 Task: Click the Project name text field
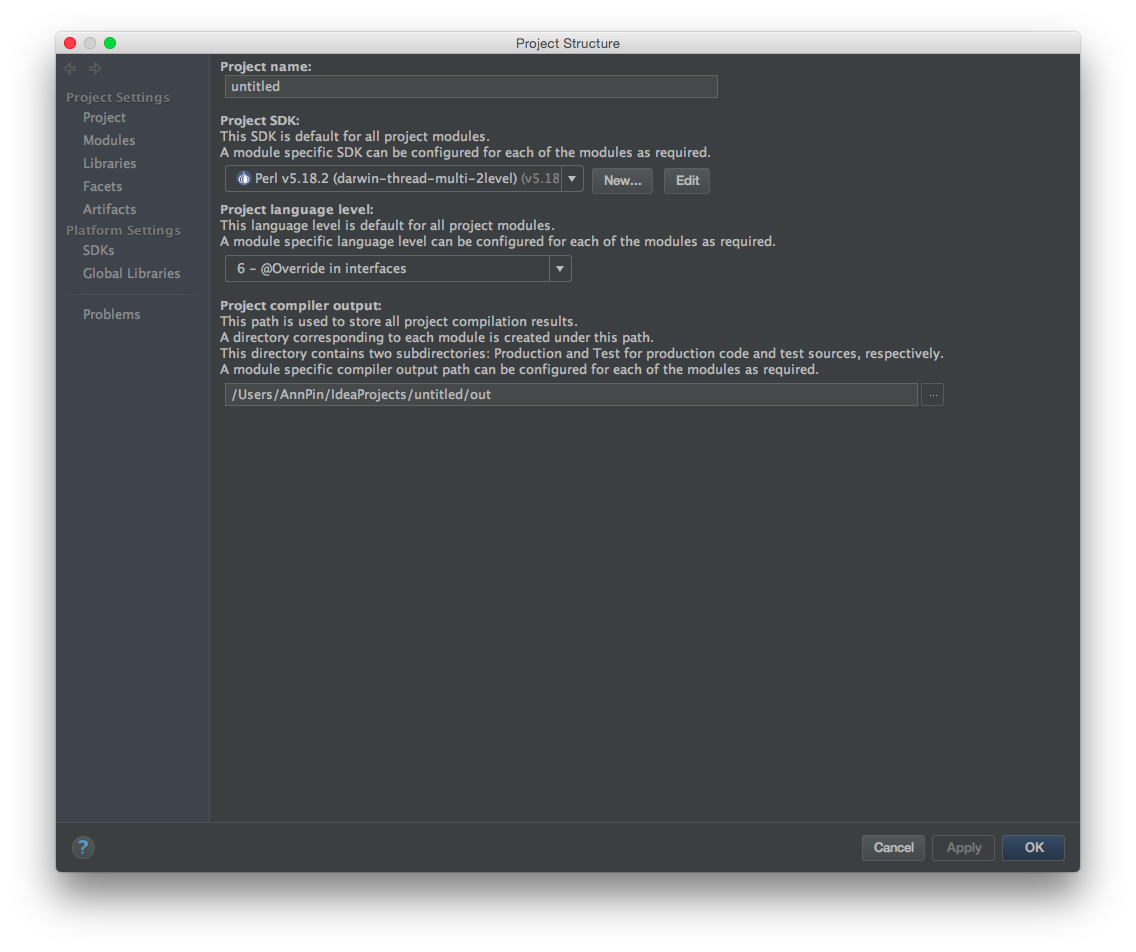tap(471, 87)
